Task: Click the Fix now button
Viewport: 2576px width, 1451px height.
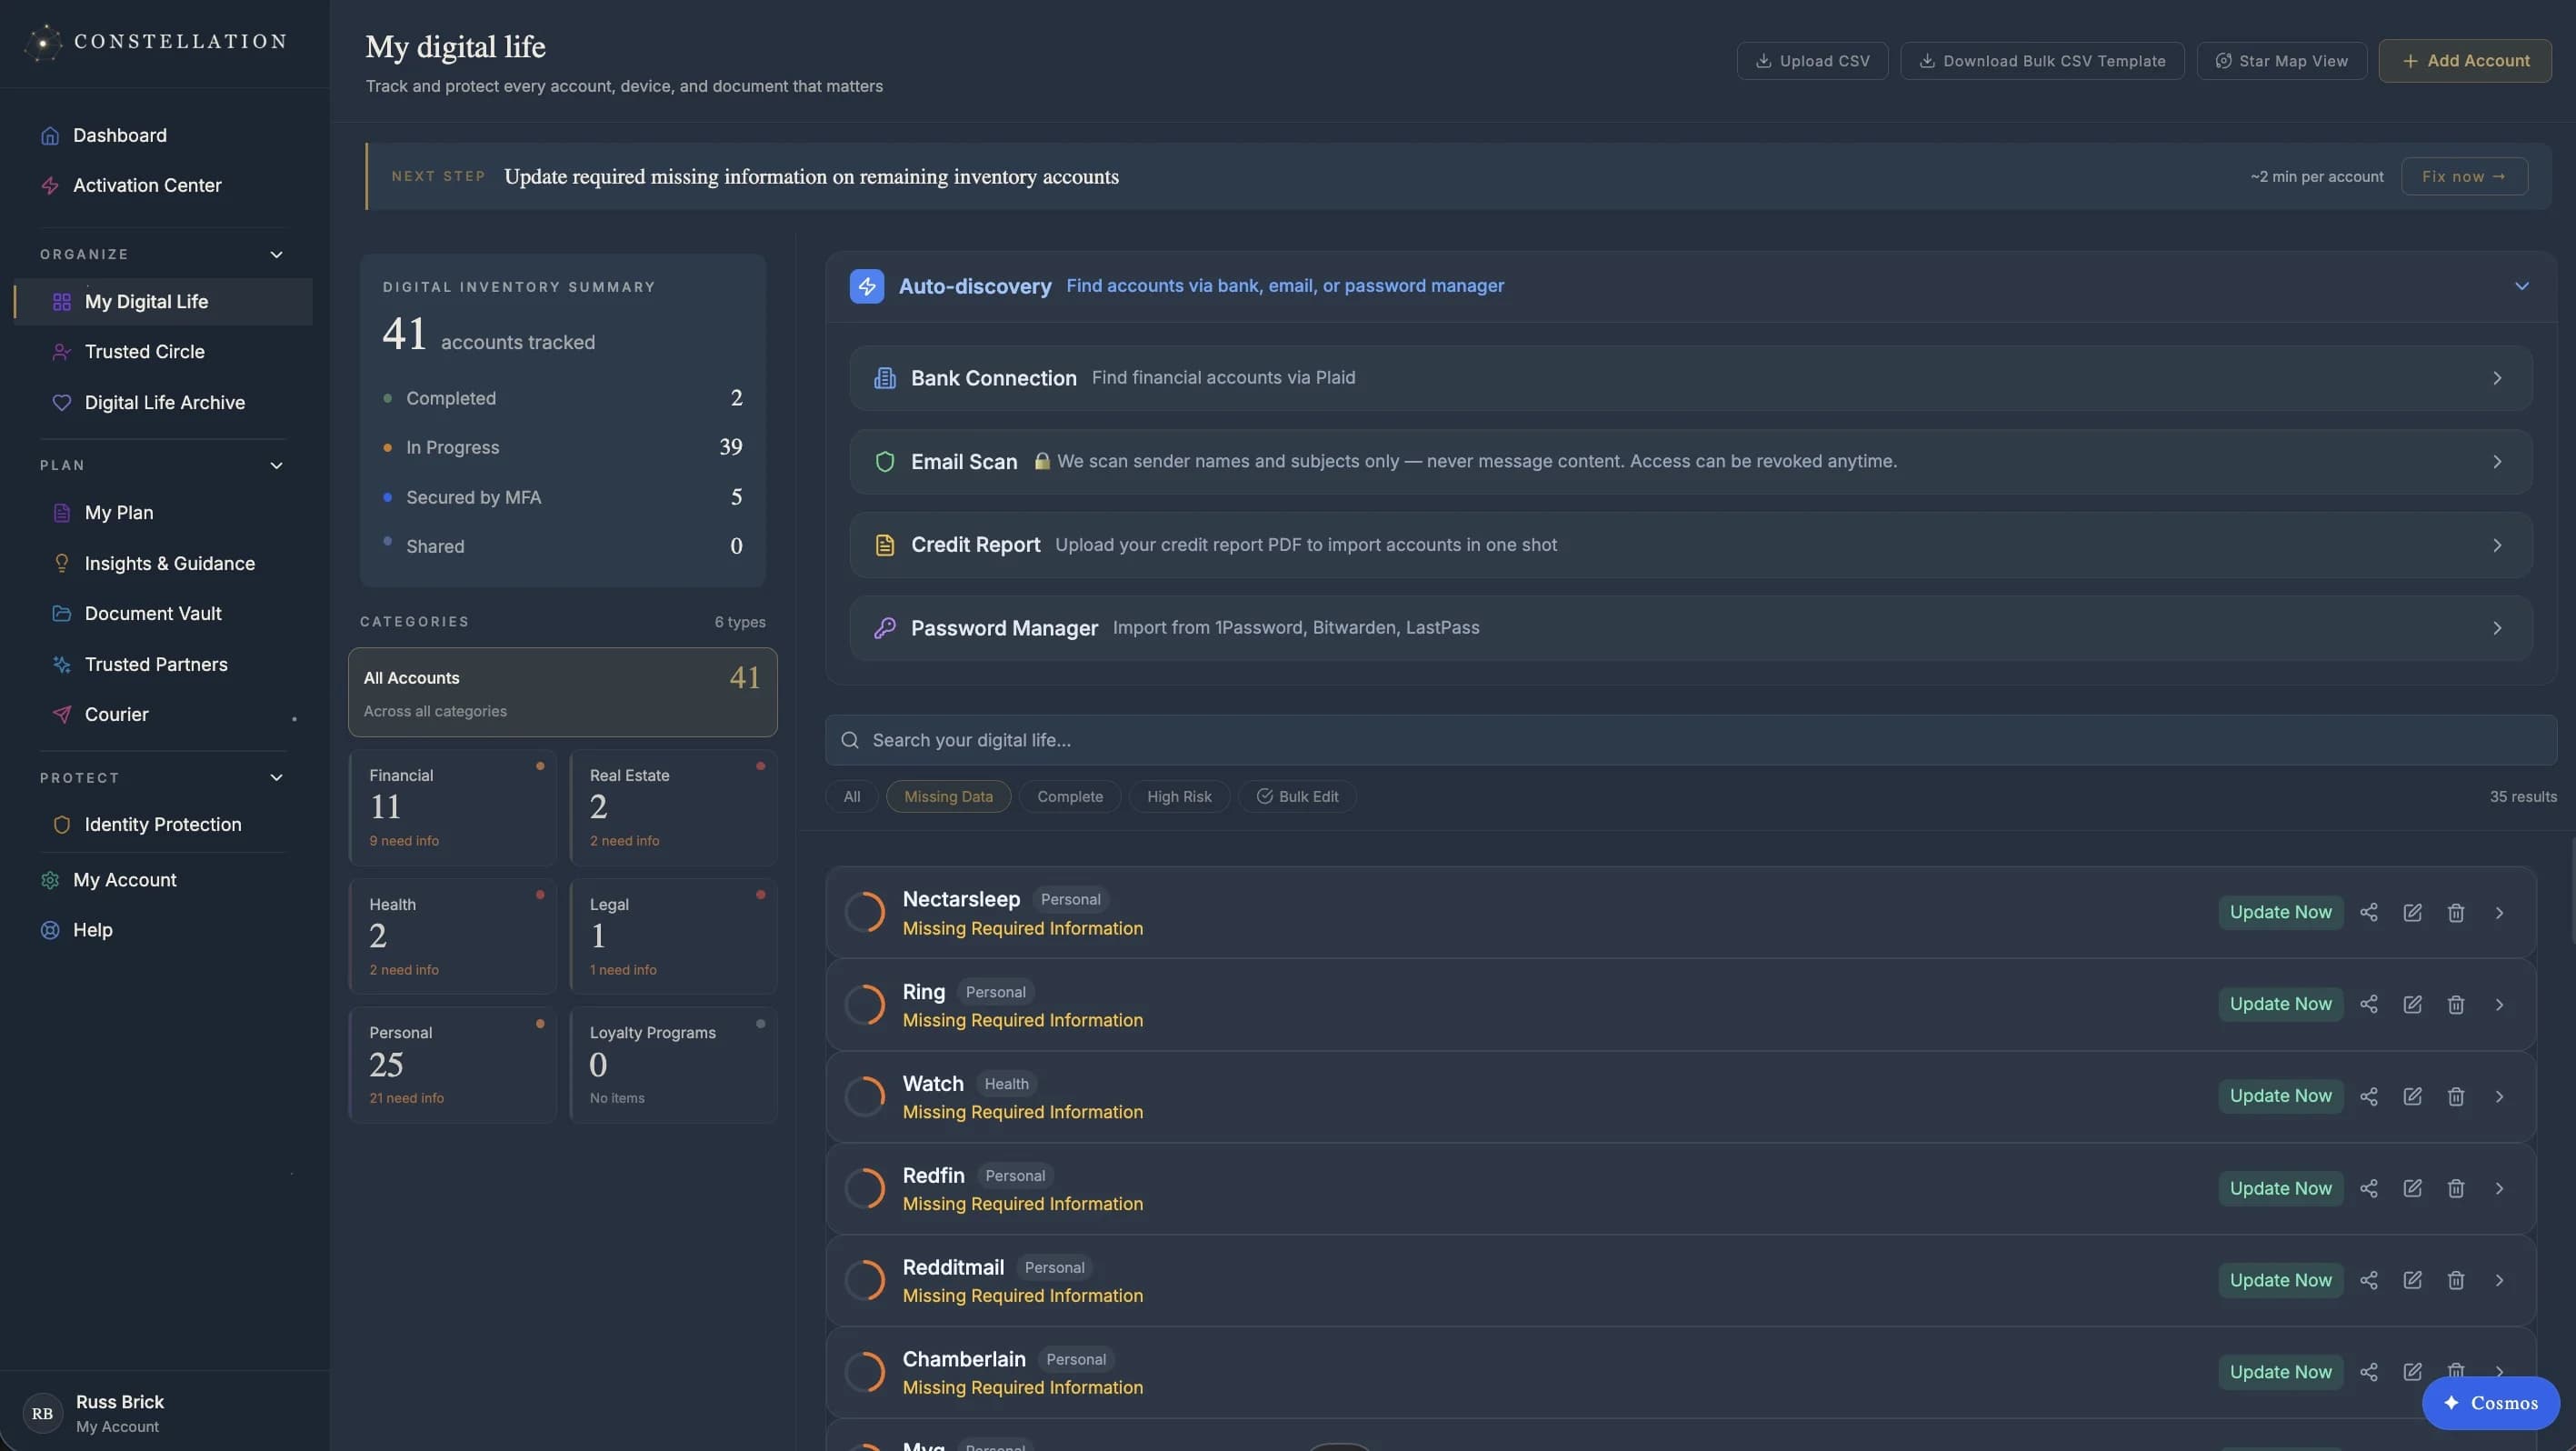Action: click(2464, 176)
